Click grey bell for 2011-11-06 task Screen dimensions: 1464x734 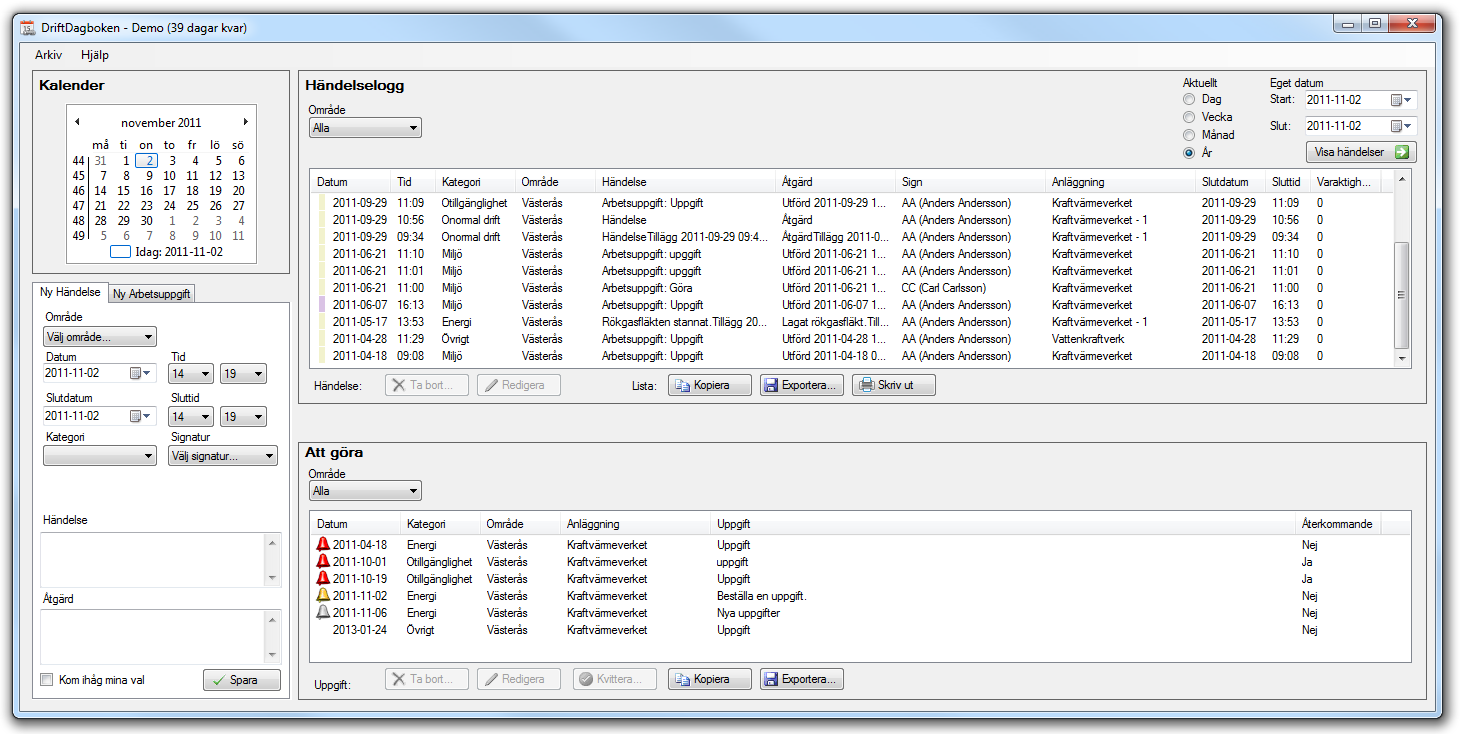pyautogui.click(x=323, y=612)
